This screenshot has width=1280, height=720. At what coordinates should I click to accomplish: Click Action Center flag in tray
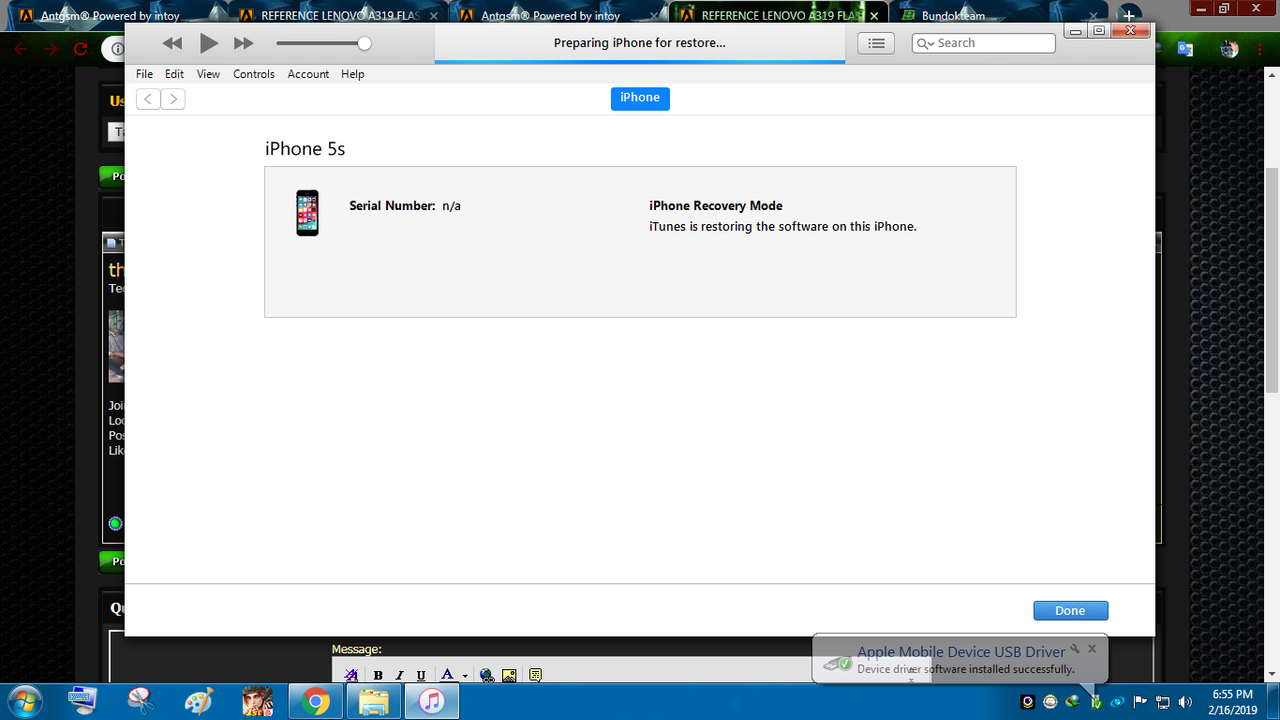(1140, 701)
